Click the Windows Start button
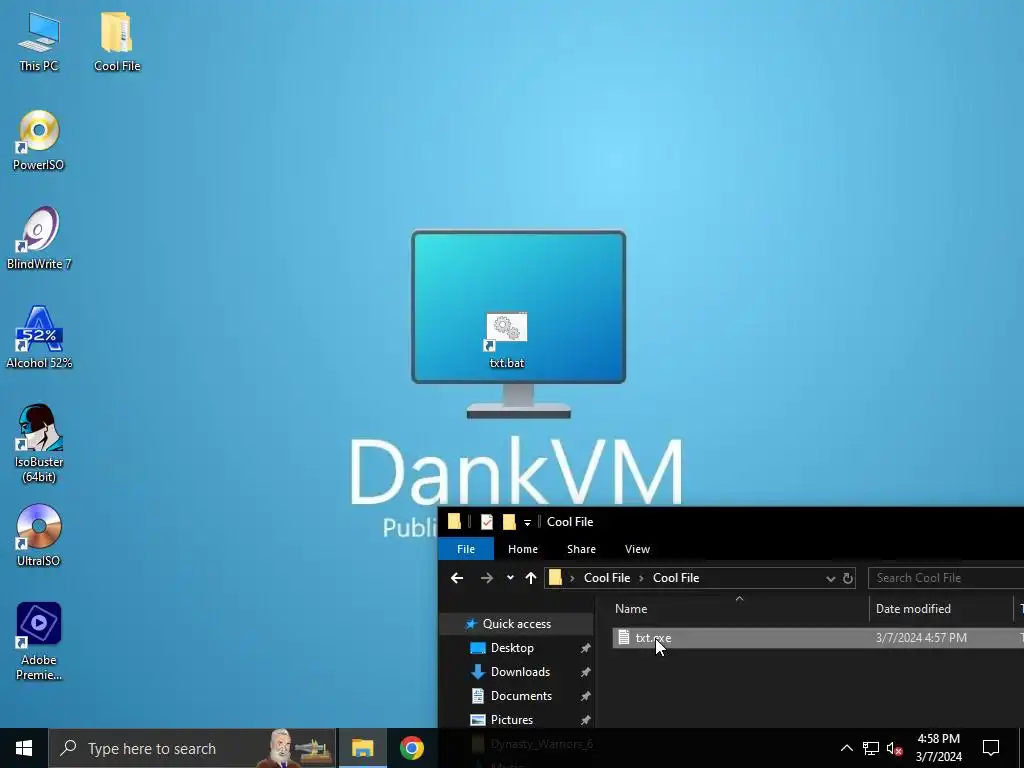Viewport: 1024px width, 768px height. 24,748
